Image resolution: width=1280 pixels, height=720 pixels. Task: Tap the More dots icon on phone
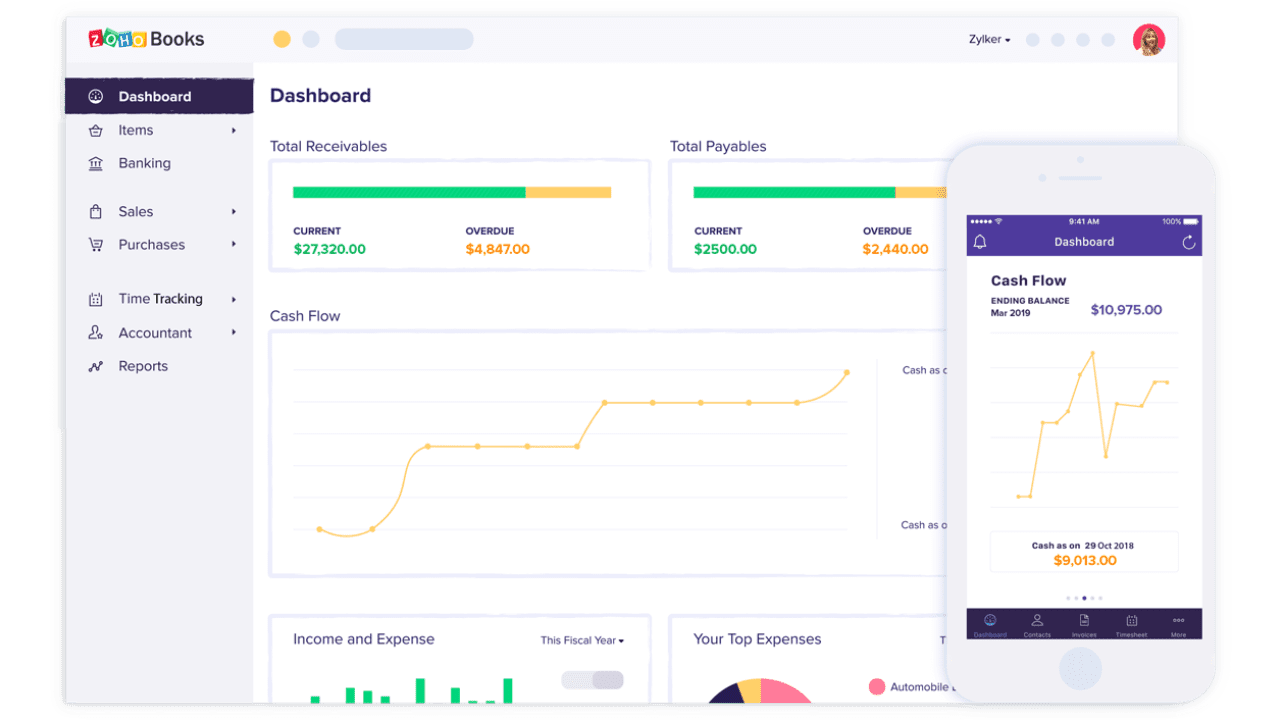(1178, 621)
